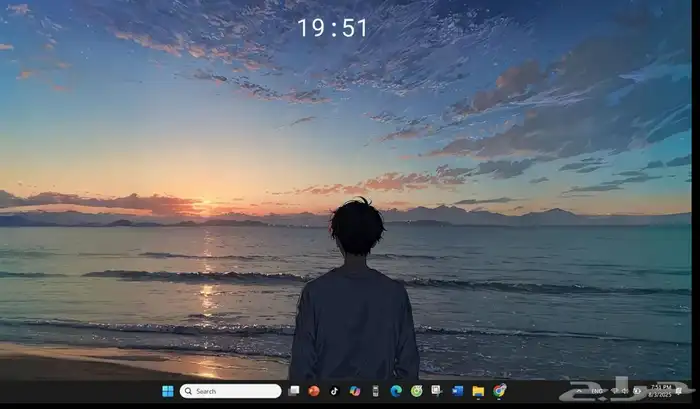This screenshot has height=409, width=700.
Task: Click the taskbar Search box
Action: [230, 391]
